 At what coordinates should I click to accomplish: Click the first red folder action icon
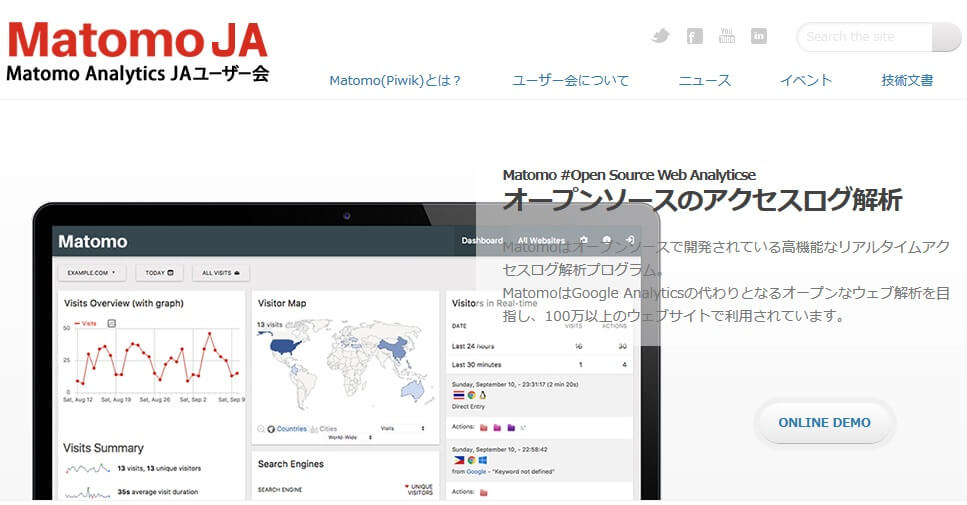[x=484, y=427]
